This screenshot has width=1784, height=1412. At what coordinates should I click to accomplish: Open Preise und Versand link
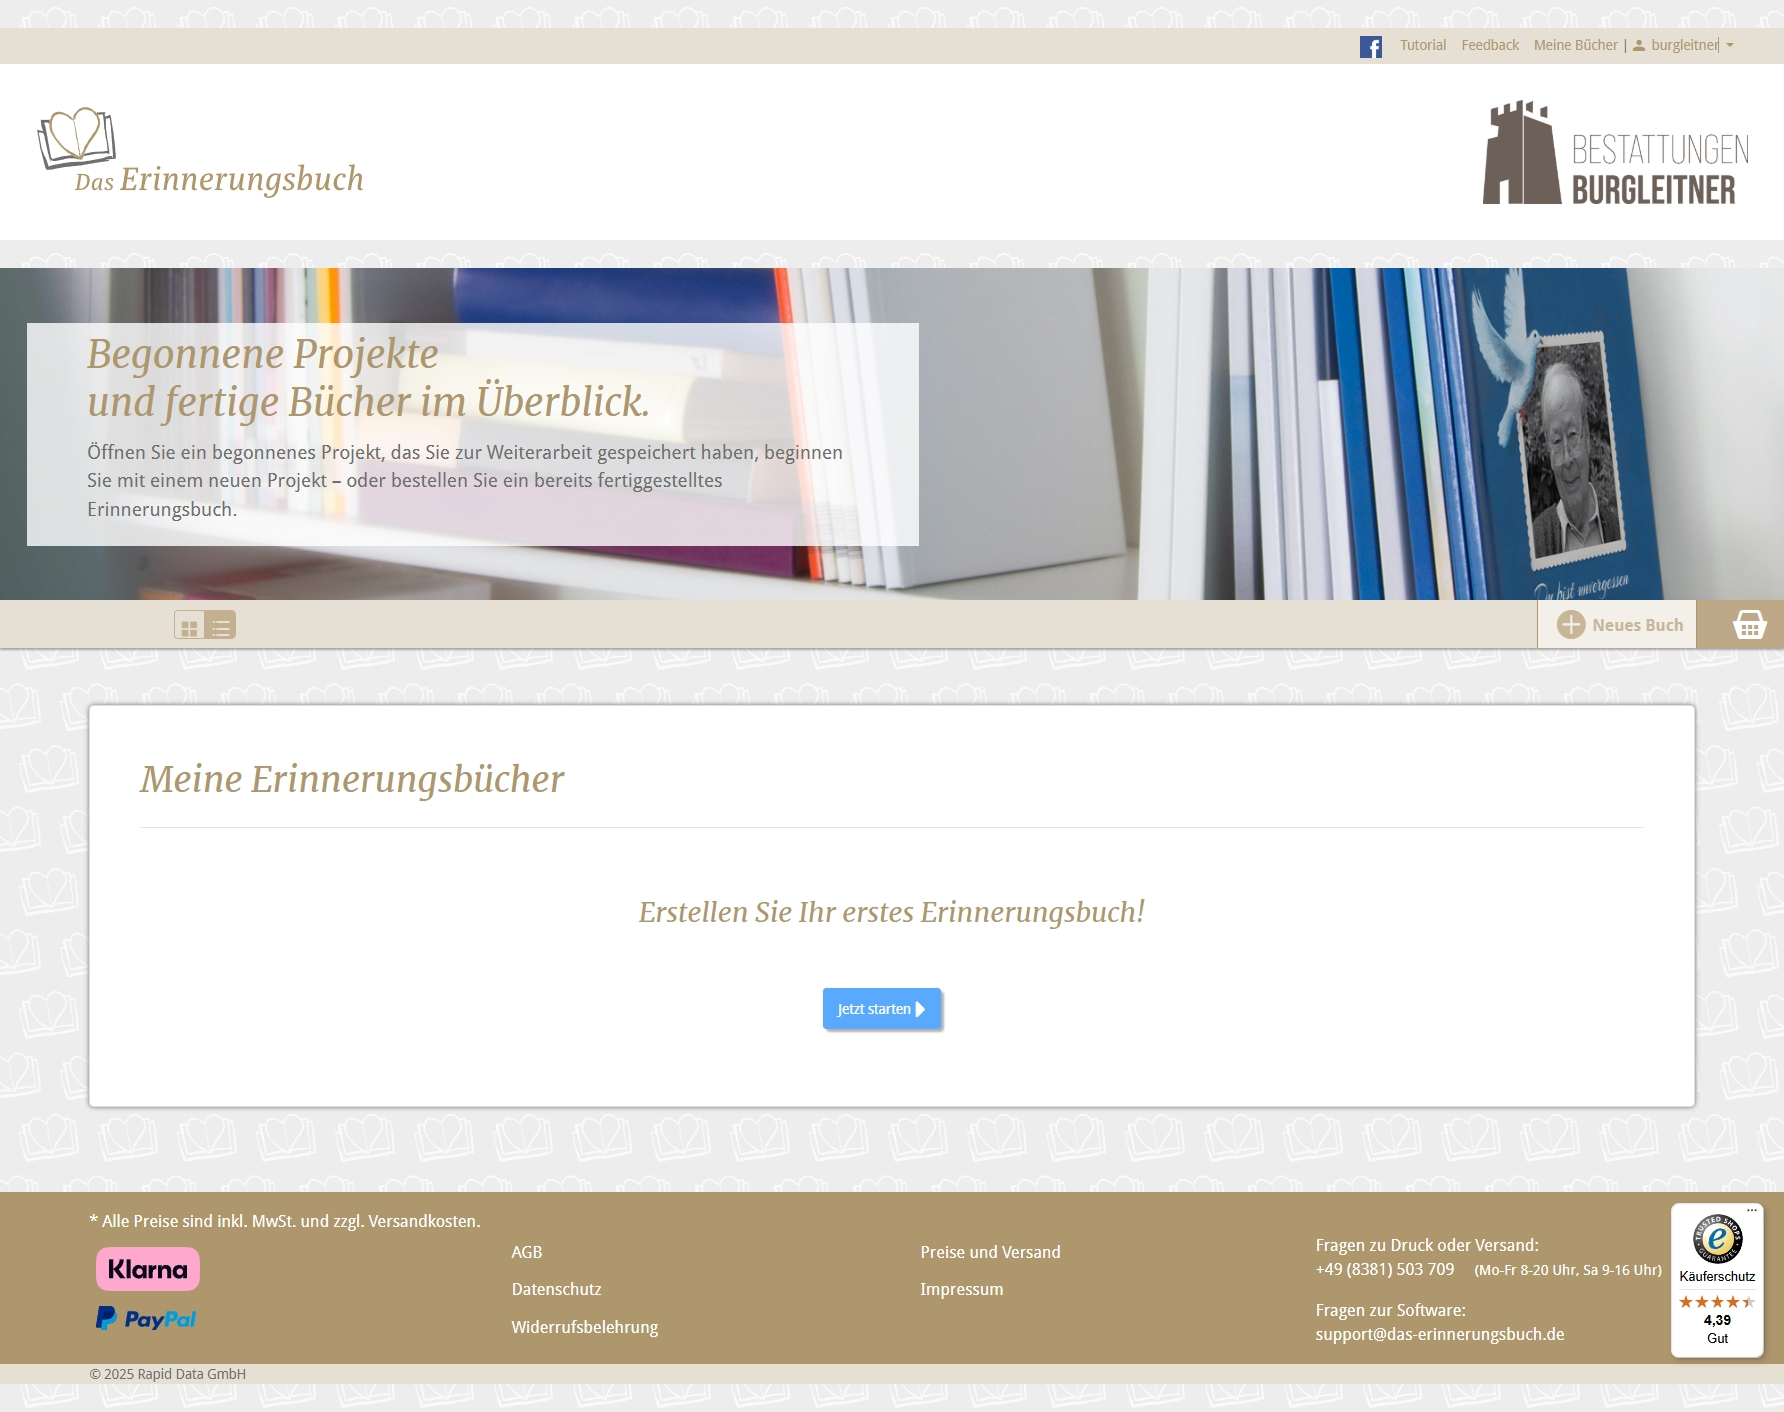(990, 1252)
